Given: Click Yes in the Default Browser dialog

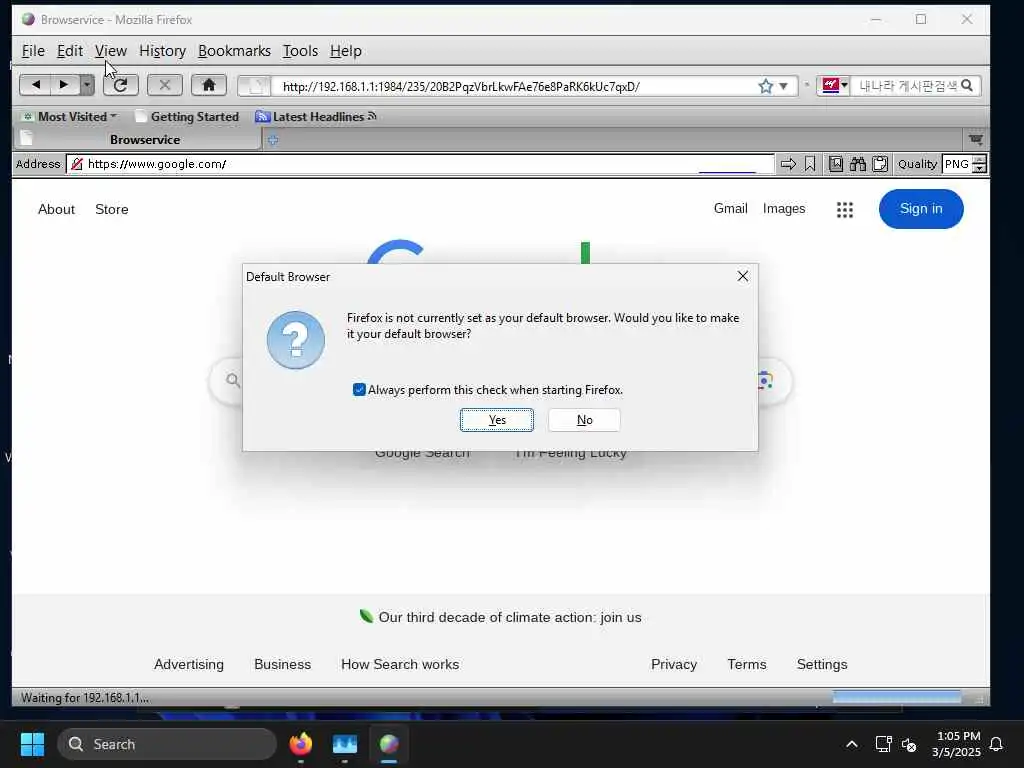Looking at the screenshot, I should tap(497, 420).
